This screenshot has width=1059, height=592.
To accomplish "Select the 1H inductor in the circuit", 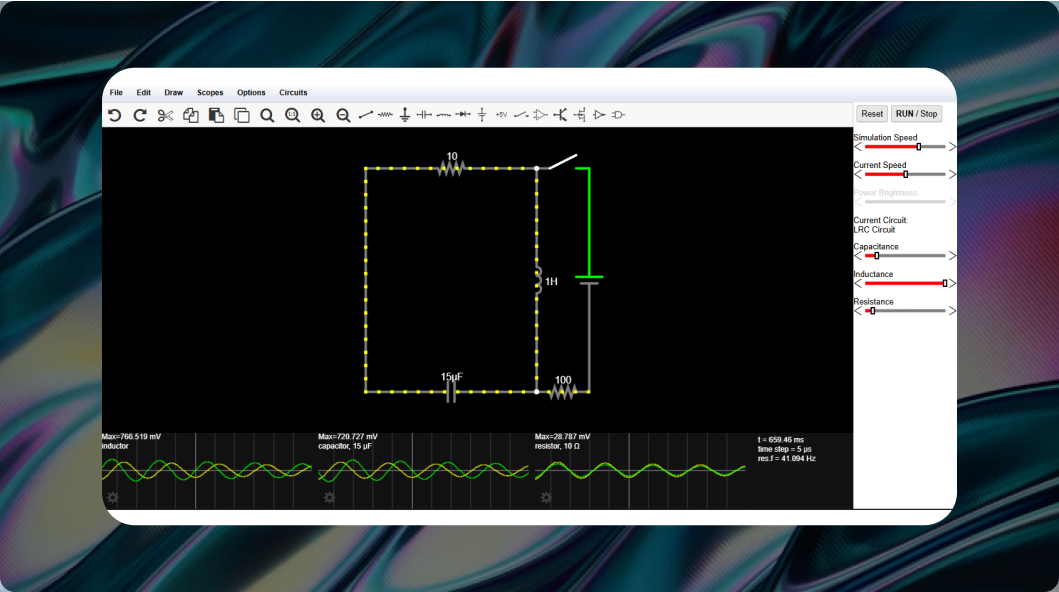I will click(x=538, y=281).
